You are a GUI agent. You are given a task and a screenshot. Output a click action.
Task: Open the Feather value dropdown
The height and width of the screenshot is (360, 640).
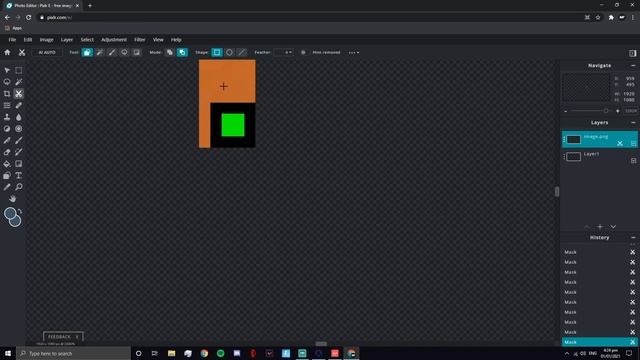(x=283, y=52)
